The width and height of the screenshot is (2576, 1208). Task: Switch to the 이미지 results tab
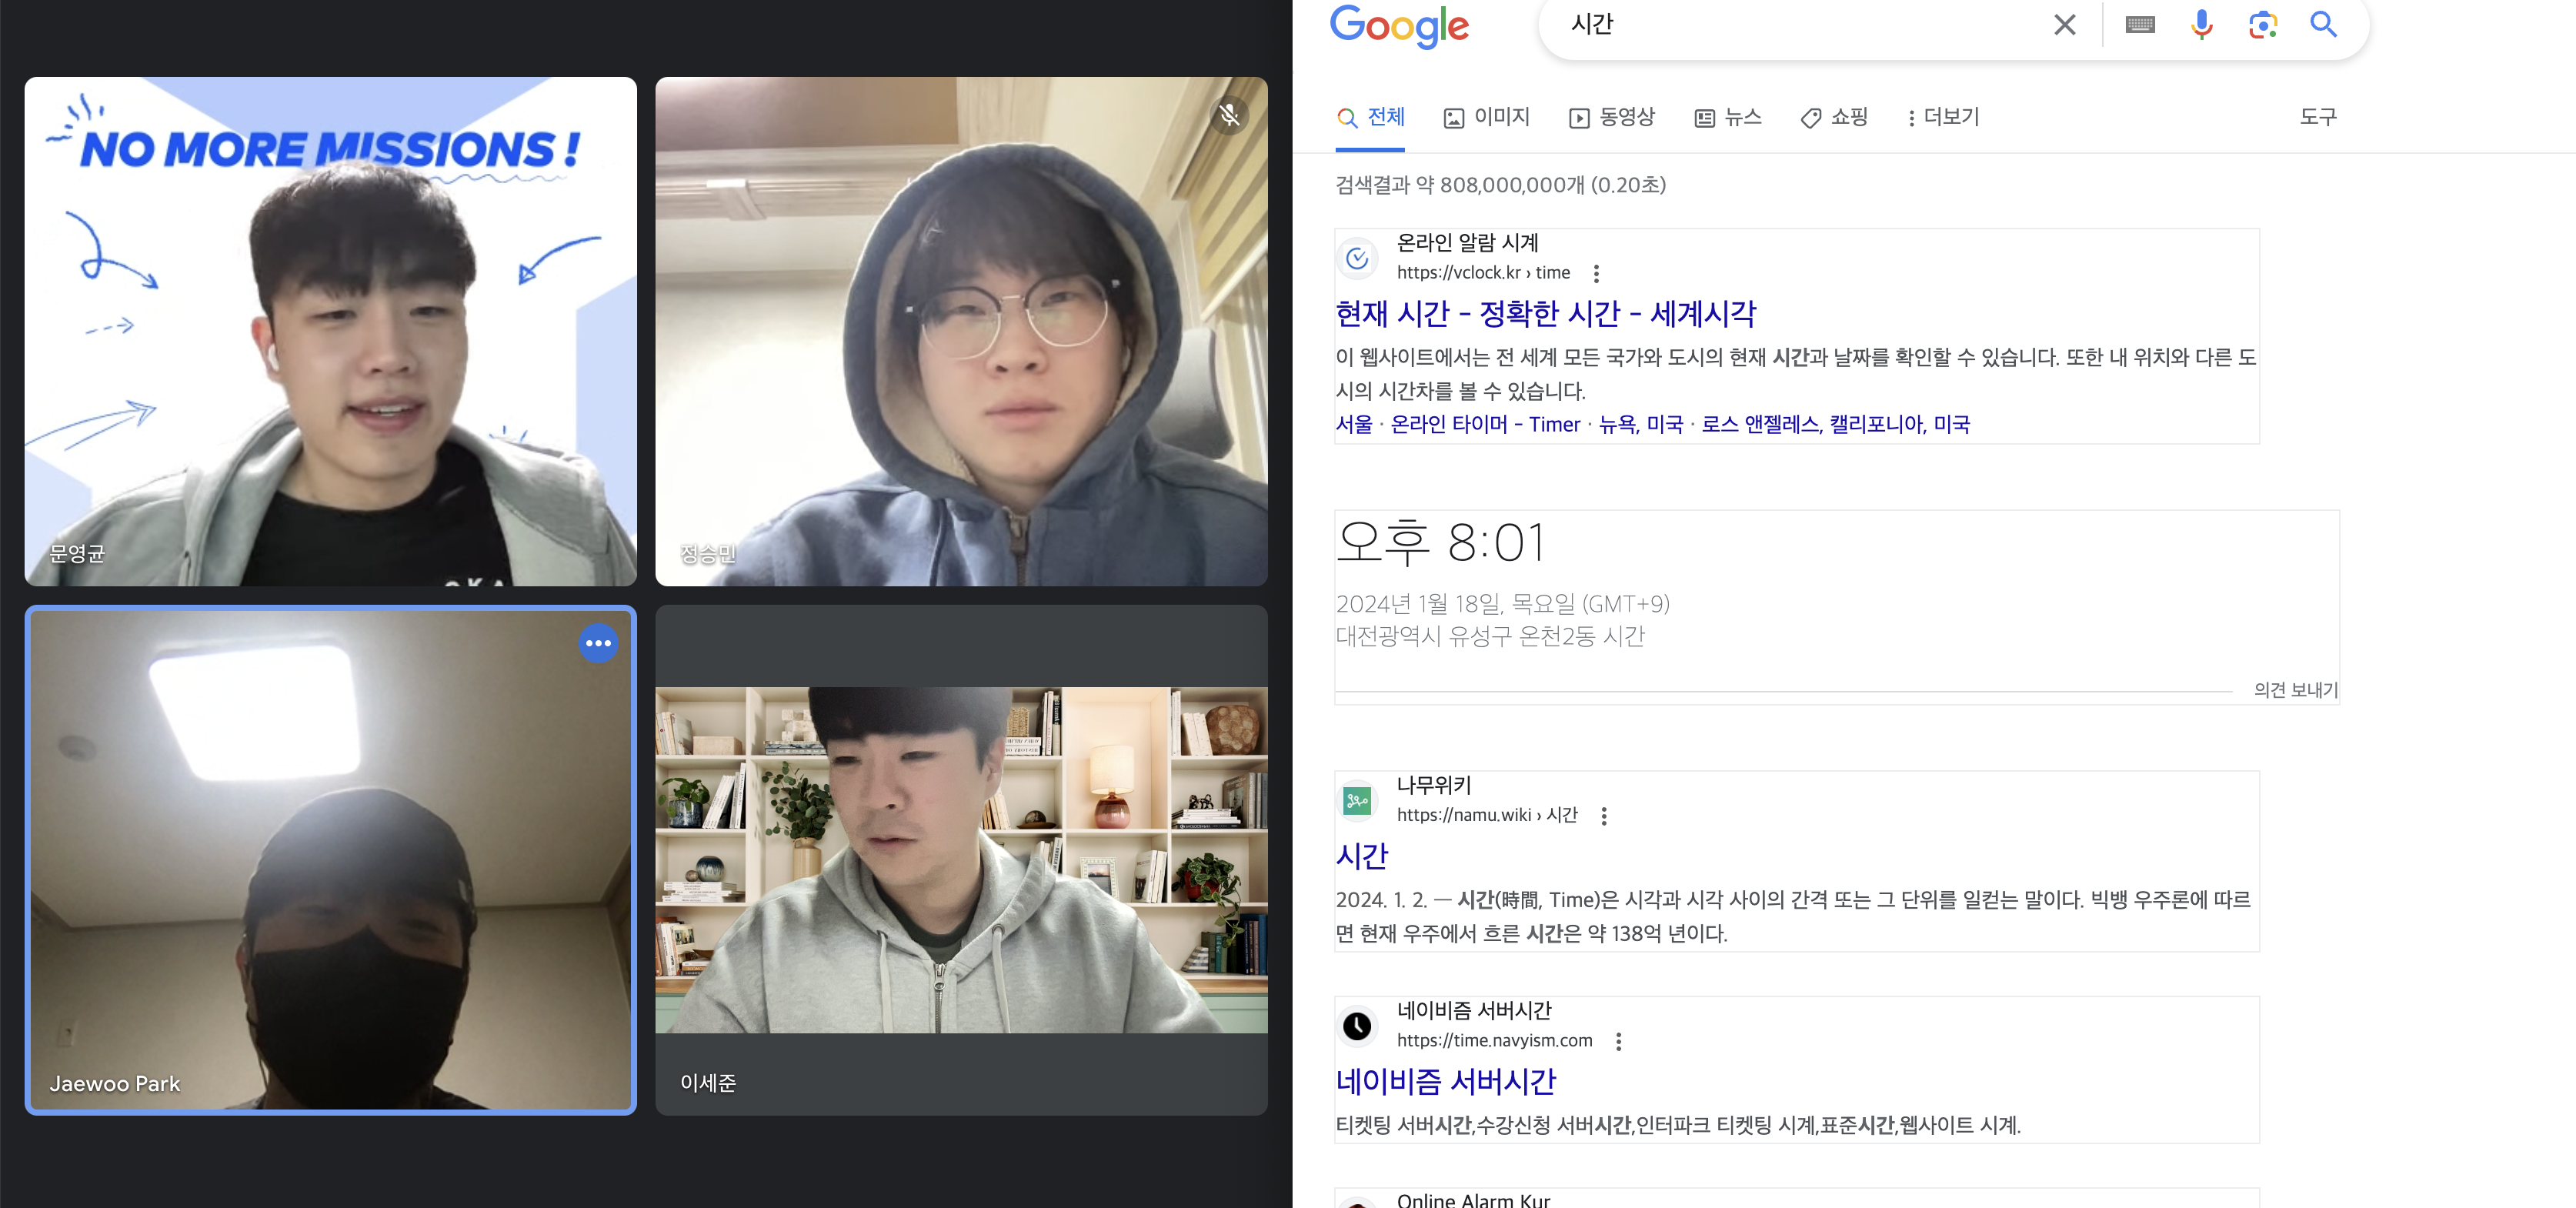tap(1487, 117)
